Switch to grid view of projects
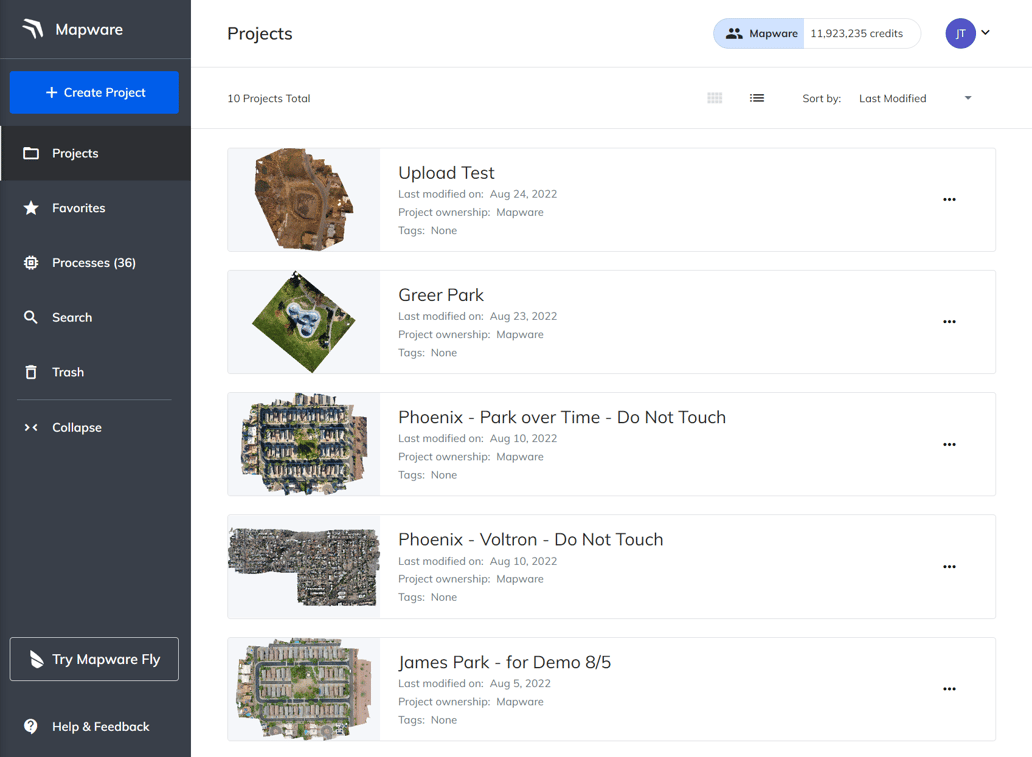This screenshot has width=1032, height=757. click(714, 98)
